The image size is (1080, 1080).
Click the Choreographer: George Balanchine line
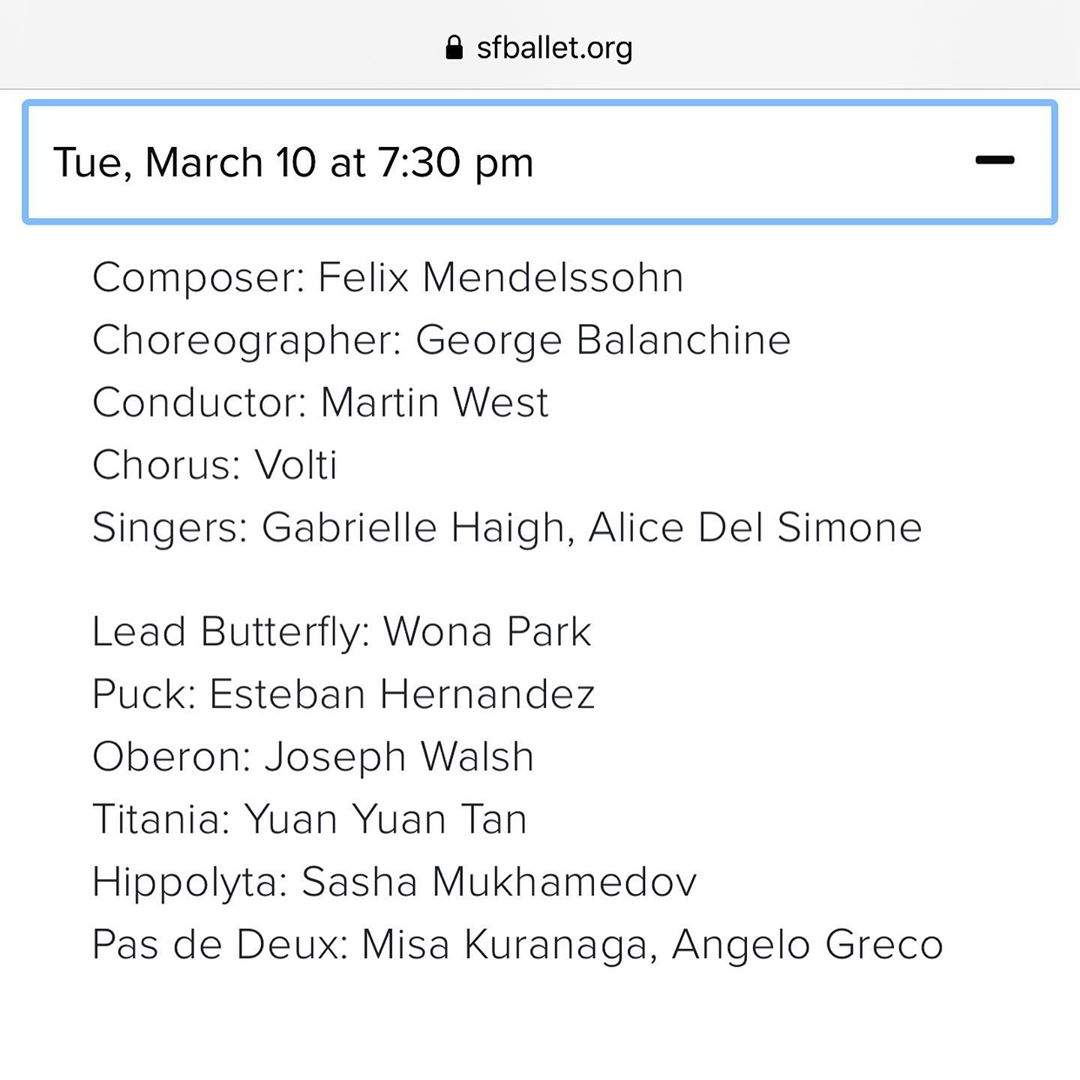click(441, 340)
